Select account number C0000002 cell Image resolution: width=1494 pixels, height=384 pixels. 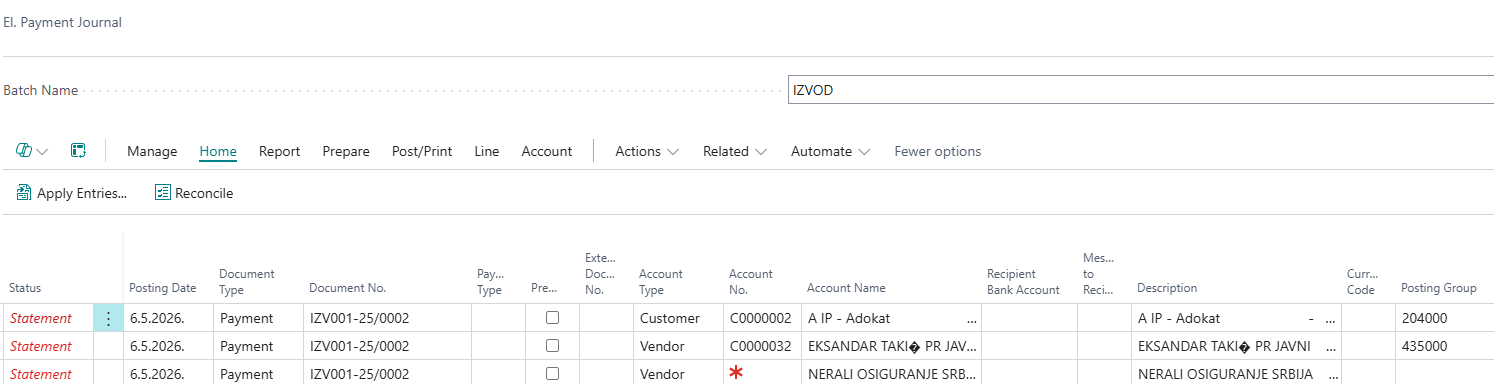click(x=761, y=318)
